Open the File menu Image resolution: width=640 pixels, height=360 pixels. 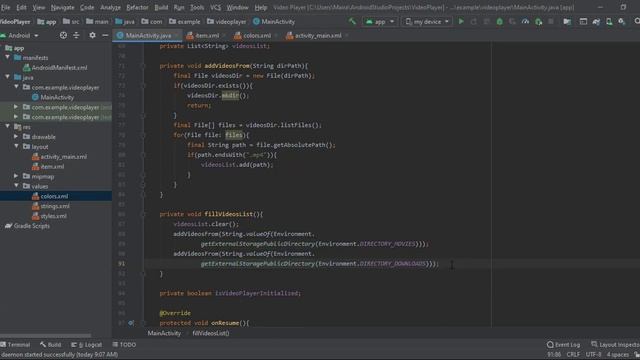pos(6,7)
